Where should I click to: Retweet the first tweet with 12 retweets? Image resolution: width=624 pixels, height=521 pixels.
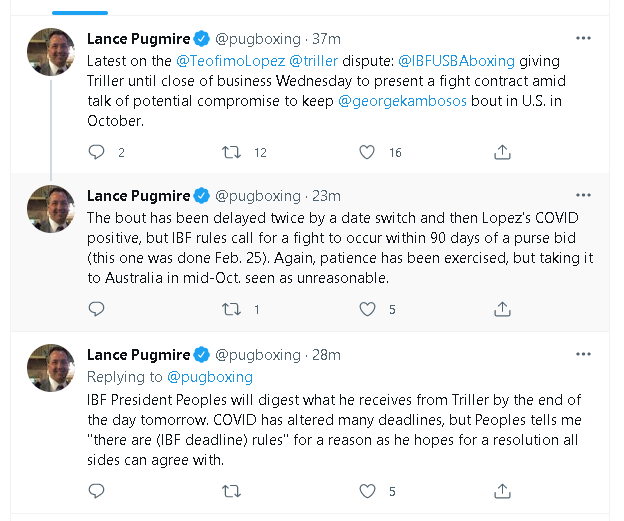coord(231,152)
